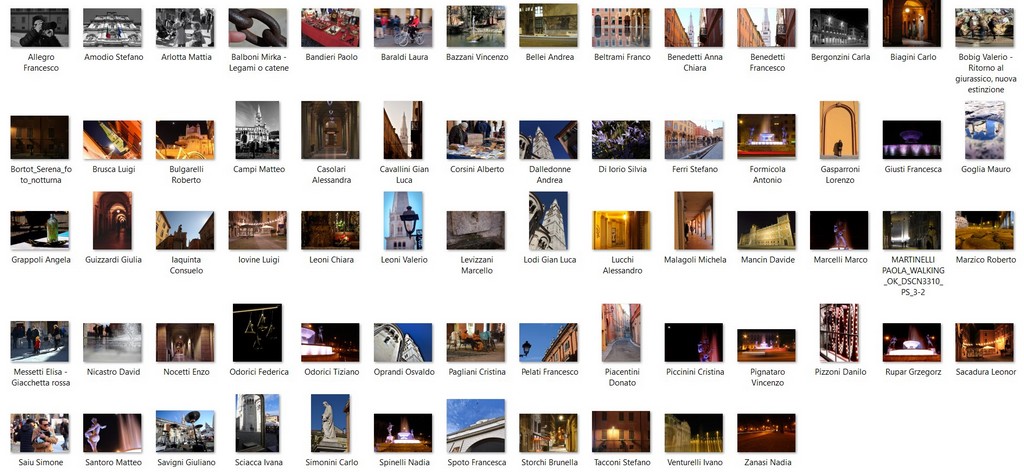
Task: Select the Dalledonne Andrea thumbnail
Action: pos(549,140)
